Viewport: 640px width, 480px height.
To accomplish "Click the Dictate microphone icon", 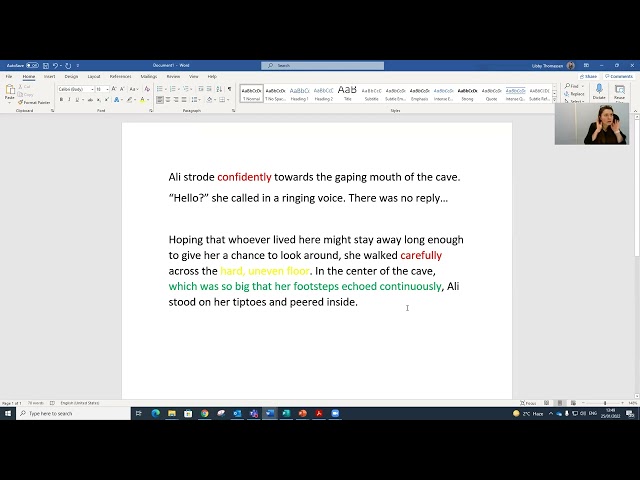I will [x=599, y=91].
